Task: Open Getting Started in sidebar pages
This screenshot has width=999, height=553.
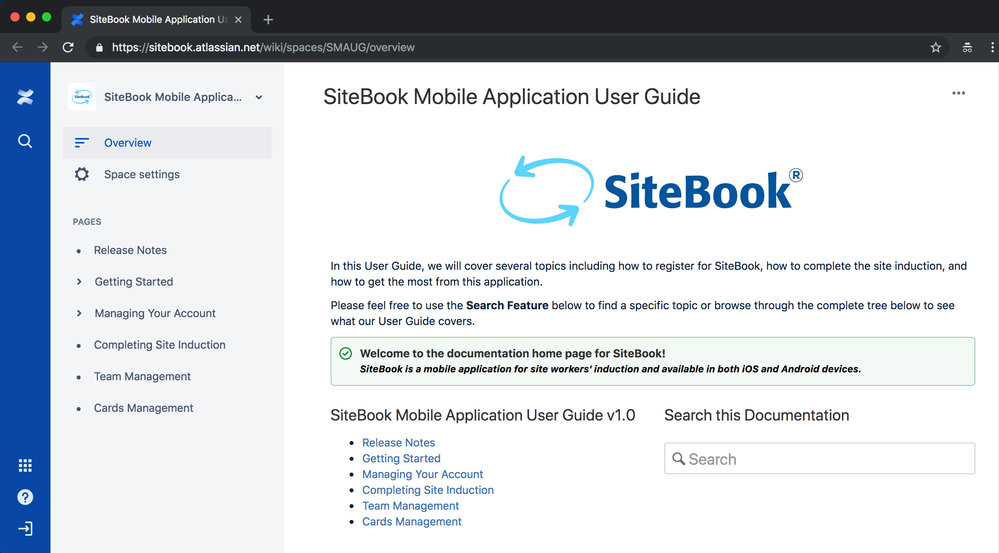Action: [134, 282]
